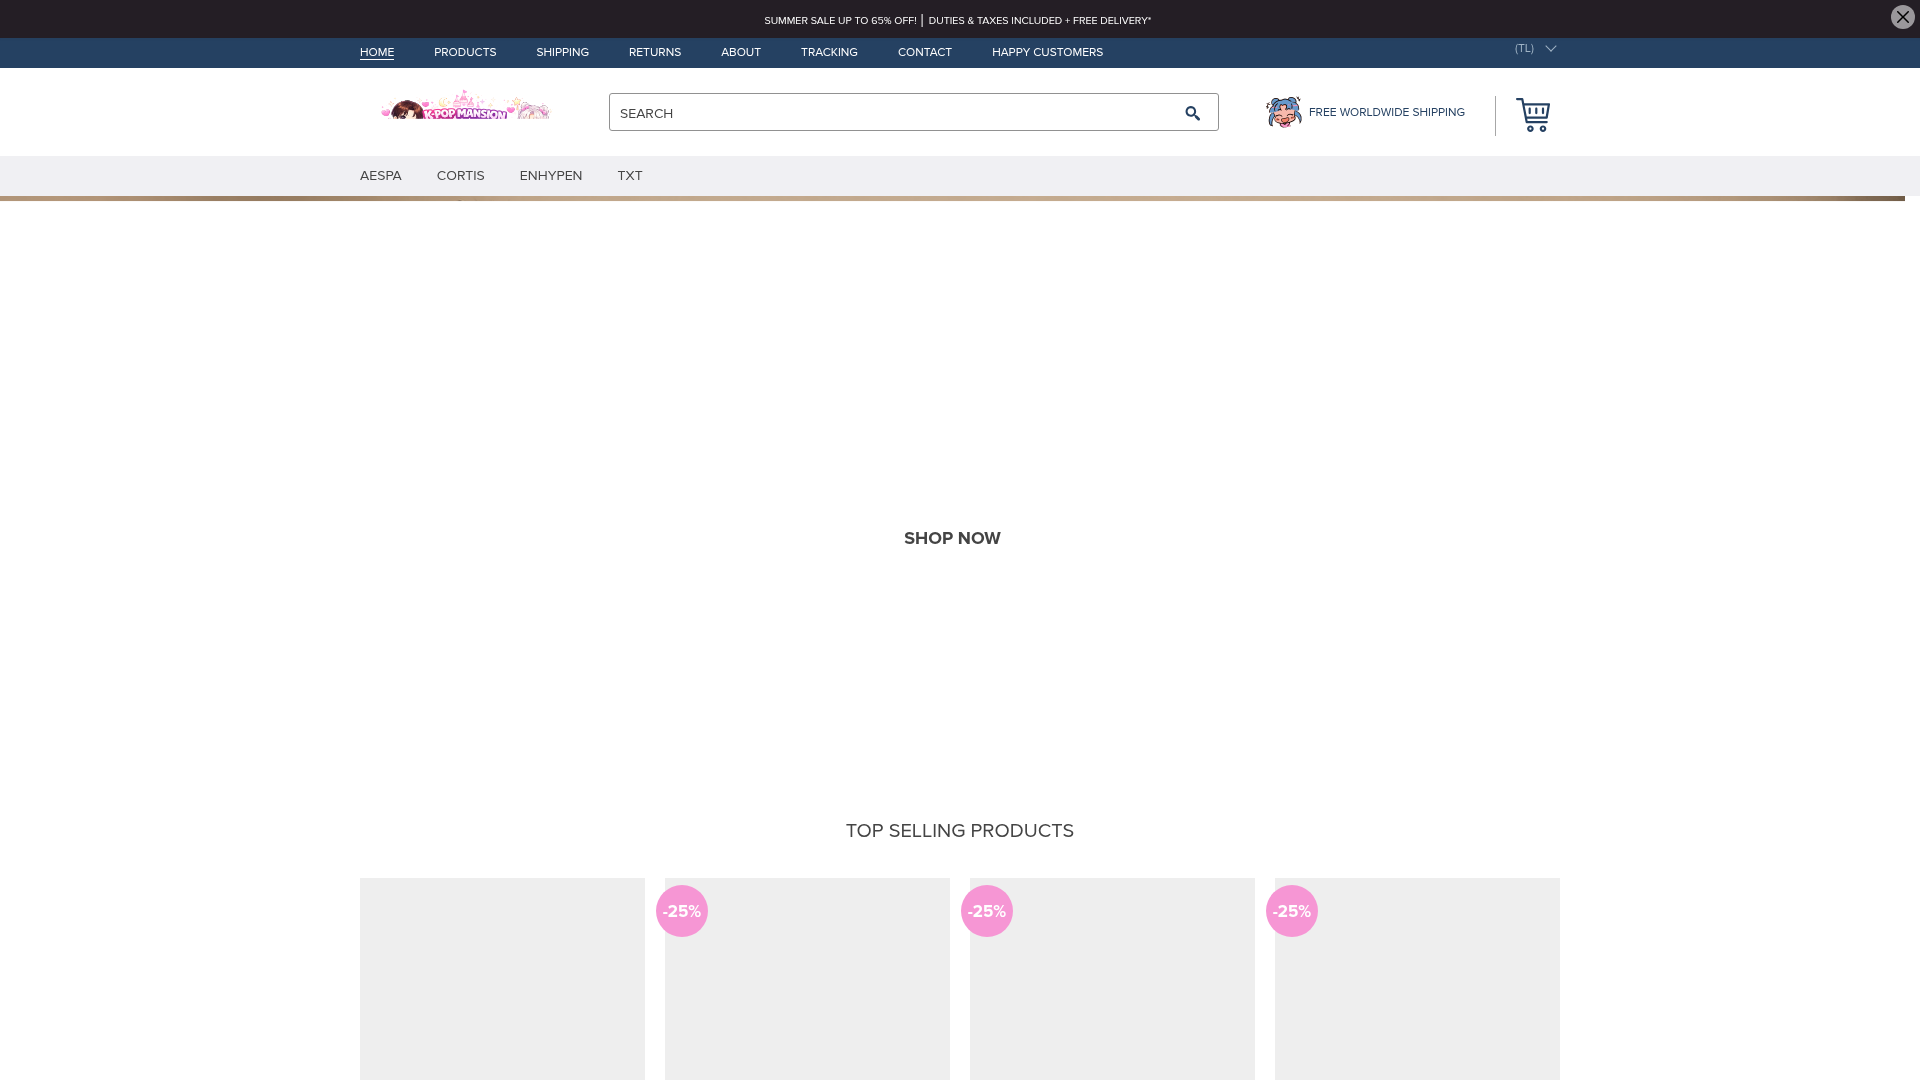Open the SHIPPING page link
Screen dimensions: 1920x1080
562,52
